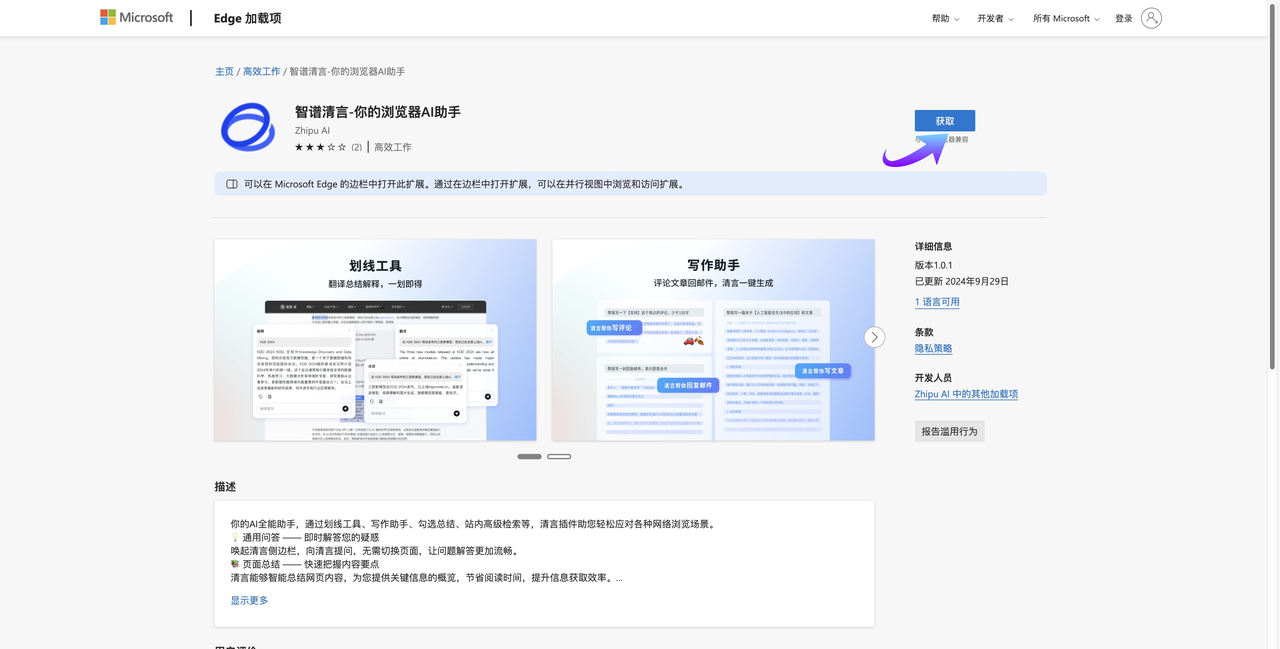Open the 隐私策略 privacy link
The height and width of the screenshot is (649, 1280).
coord(933,348)
